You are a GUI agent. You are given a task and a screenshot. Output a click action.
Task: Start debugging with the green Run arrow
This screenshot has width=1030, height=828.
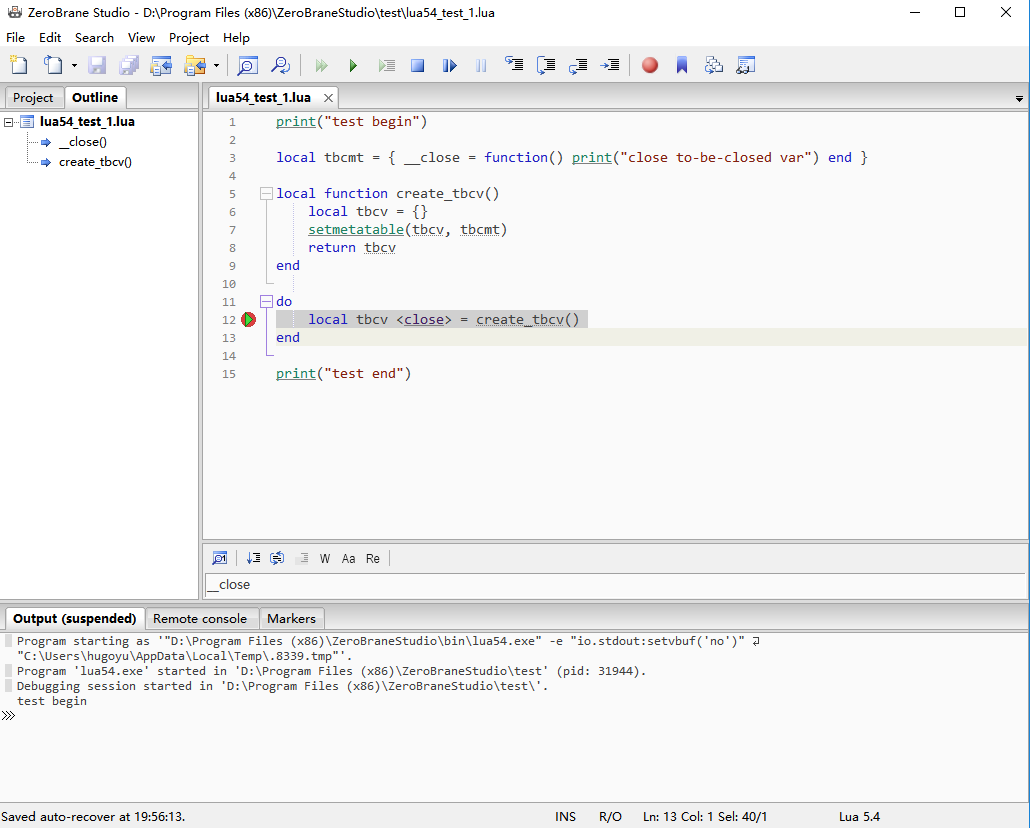[x=353, y=64]
